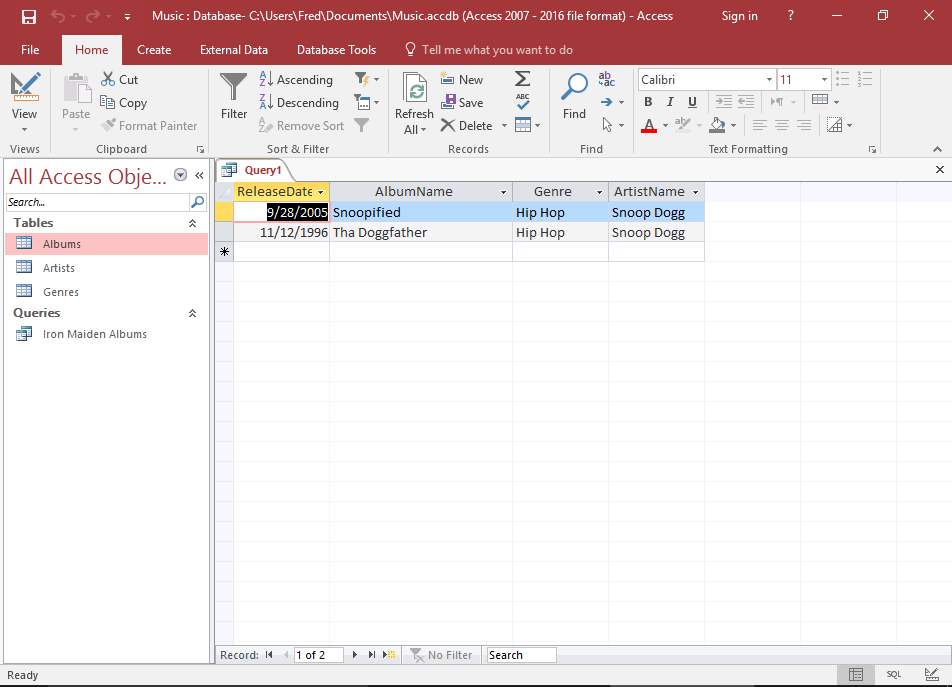952x687 pixels.
Task: Open the Albums table
Action: pos(107,244)
